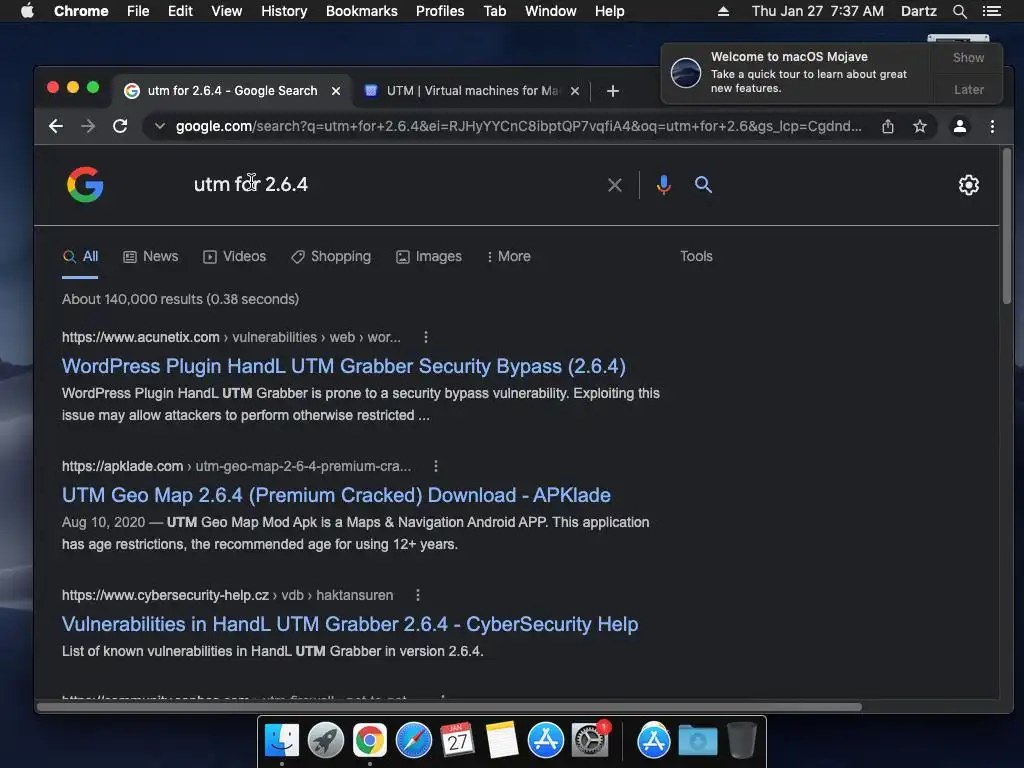Reload the Google search page
The height and width of the screenshot is (768, 1024).
point(120,126)
